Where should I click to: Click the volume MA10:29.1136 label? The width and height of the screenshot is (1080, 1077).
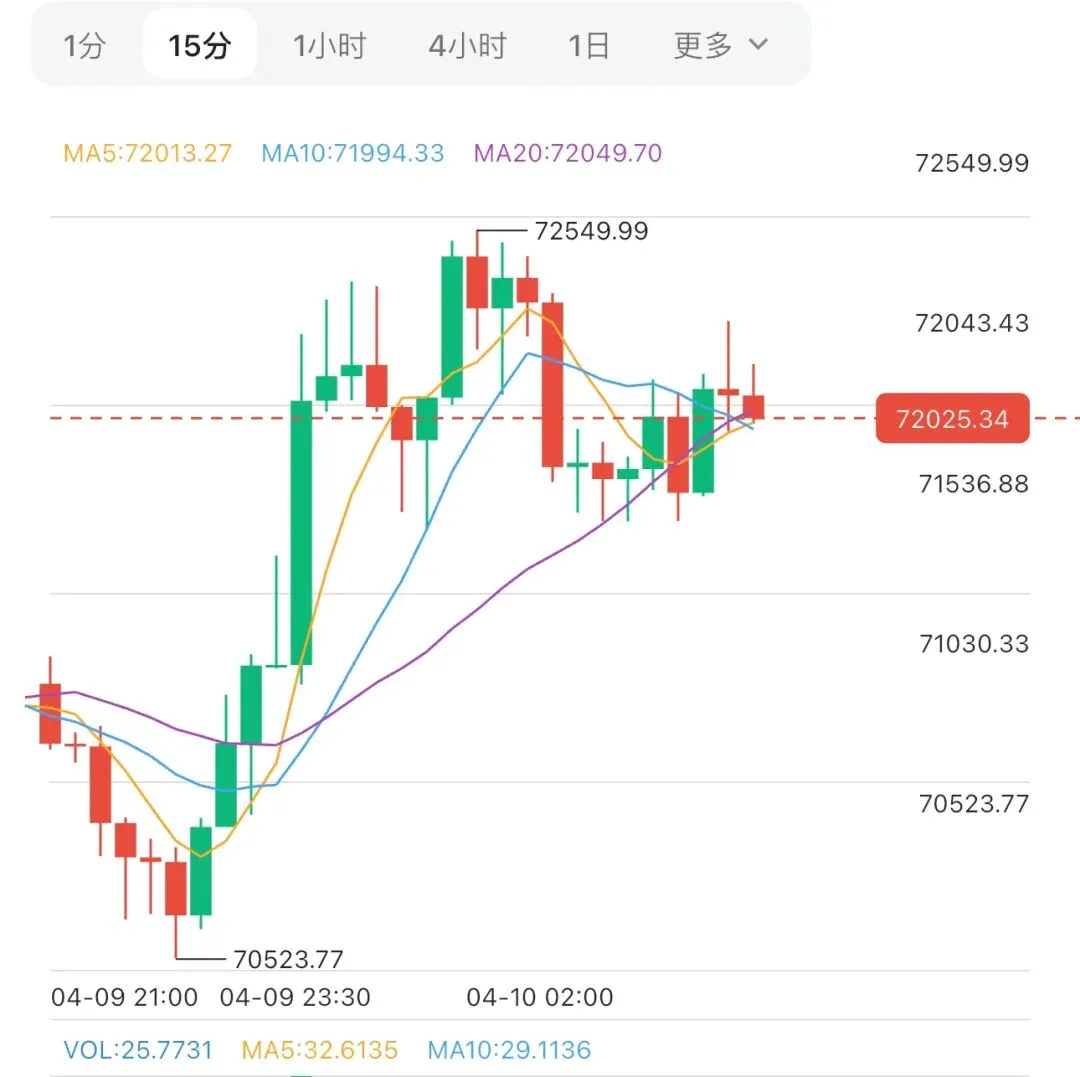click(509, 1050)
